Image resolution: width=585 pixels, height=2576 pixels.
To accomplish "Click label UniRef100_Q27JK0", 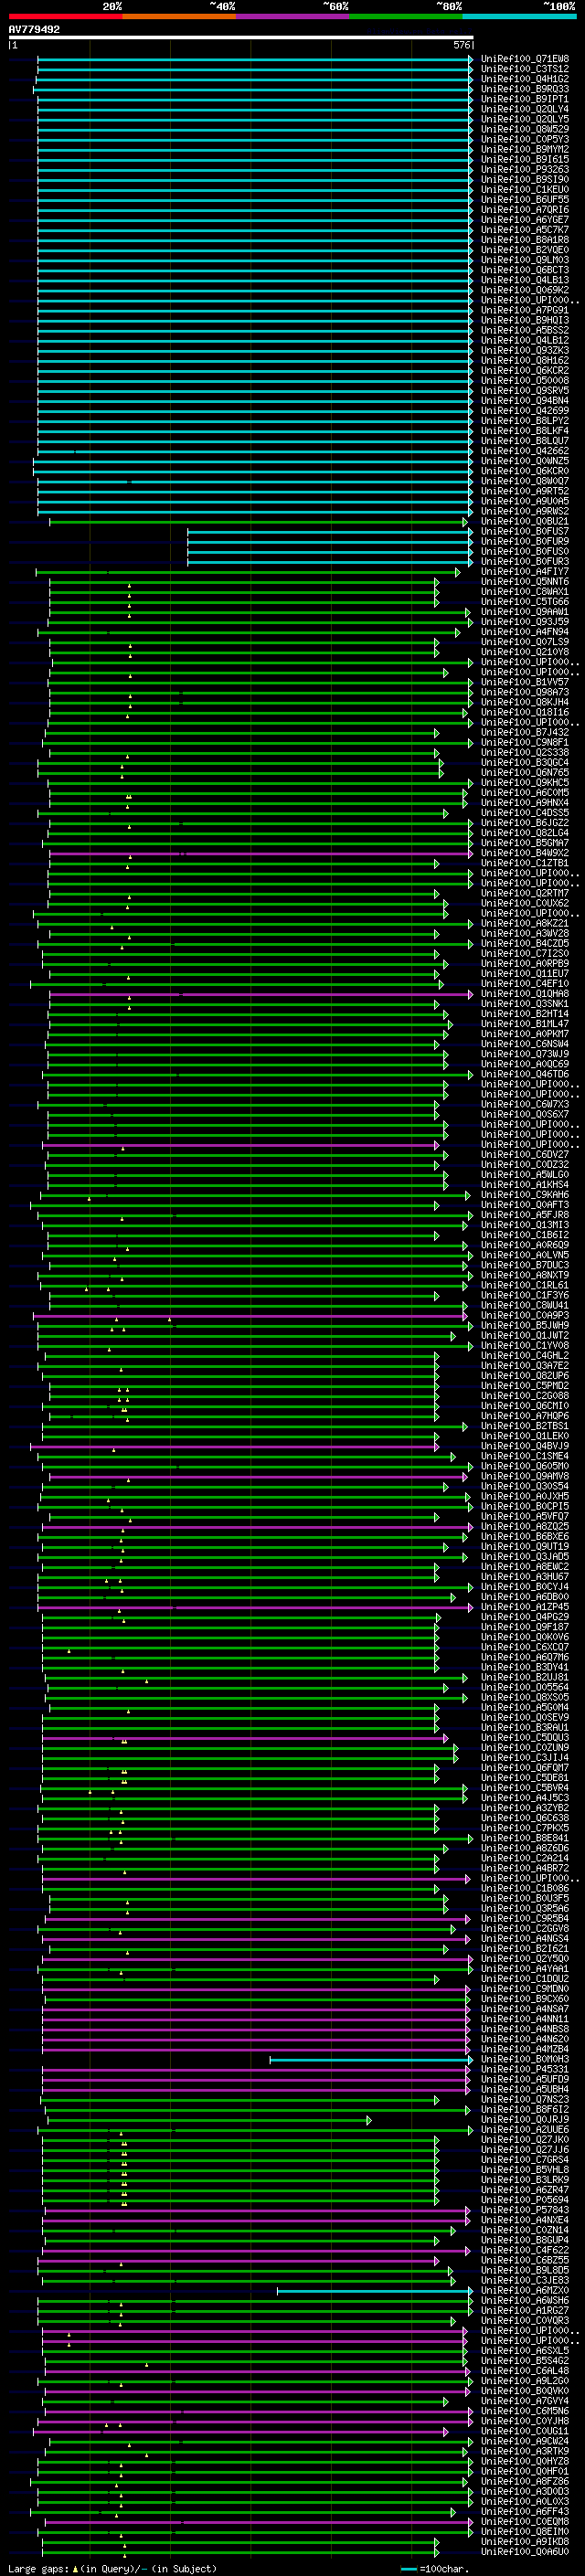I will click(x=525, y=2139).
